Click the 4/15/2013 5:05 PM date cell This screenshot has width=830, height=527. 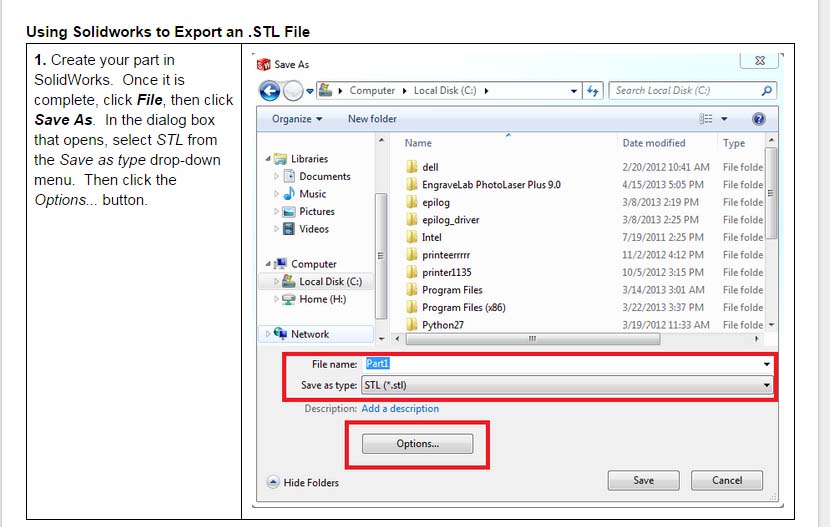point(663,185)
